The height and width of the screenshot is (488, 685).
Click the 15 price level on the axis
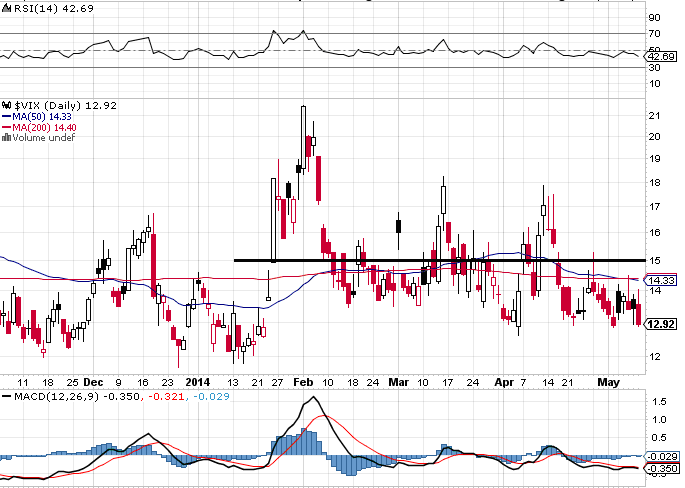tap(654, 261)
